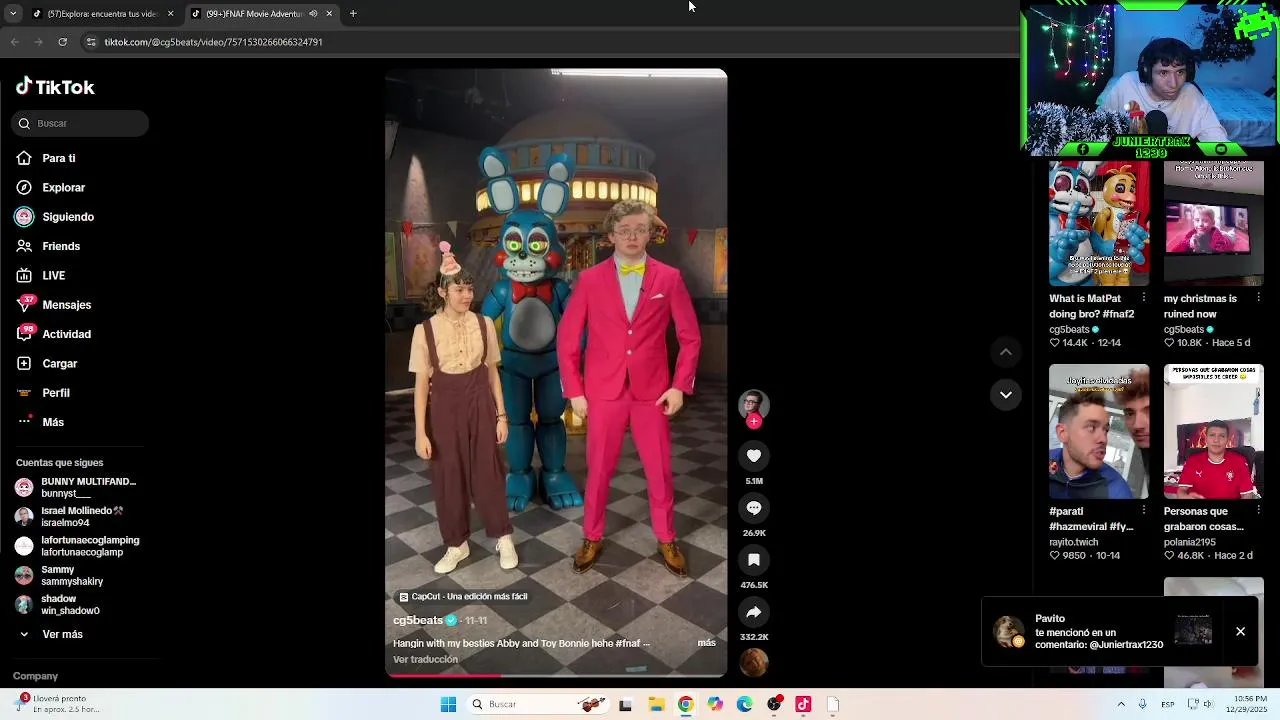Reload the page
1280x720 pixels.
coord(62,42)
